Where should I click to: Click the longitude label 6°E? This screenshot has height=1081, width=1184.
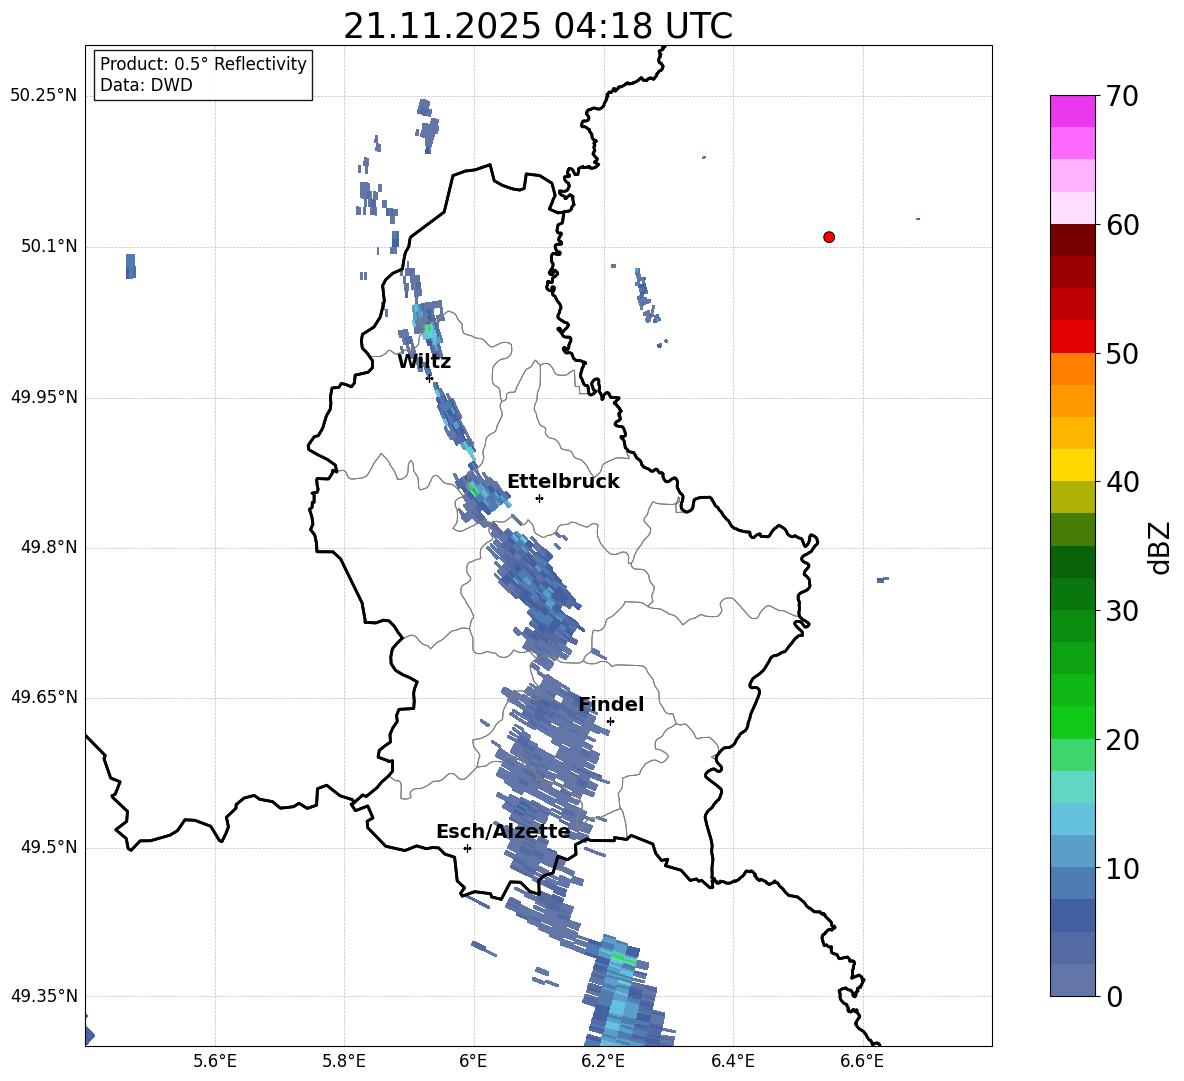(x=473, y=1061)
